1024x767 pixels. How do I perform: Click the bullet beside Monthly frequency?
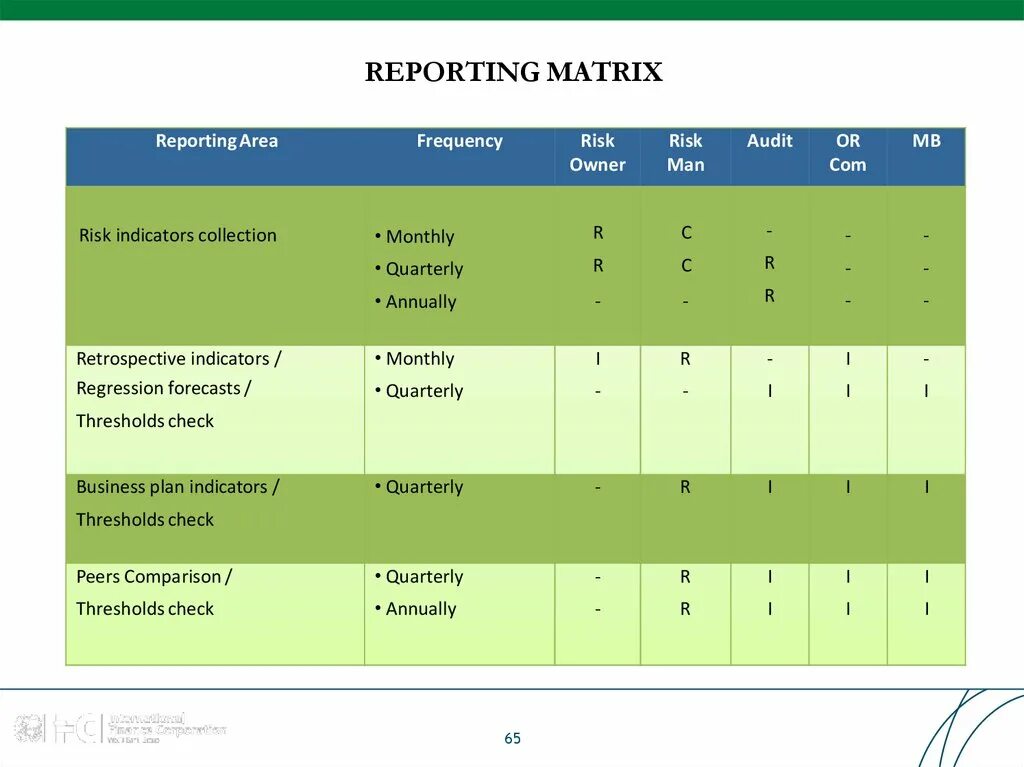tap(378, 237)
